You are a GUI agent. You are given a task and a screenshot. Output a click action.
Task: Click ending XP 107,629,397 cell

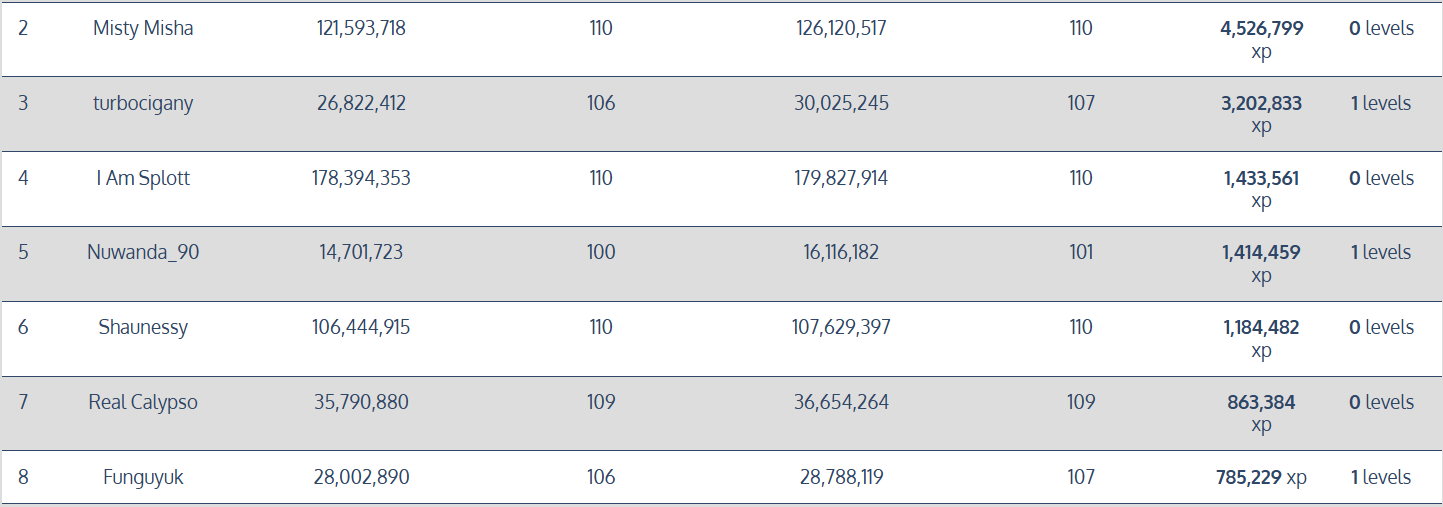pyautogui.click(x=841, y=327)
